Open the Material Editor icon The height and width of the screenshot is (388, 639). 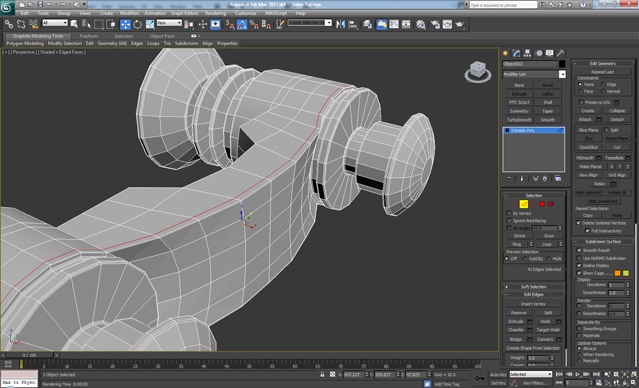tap(421, 24)
